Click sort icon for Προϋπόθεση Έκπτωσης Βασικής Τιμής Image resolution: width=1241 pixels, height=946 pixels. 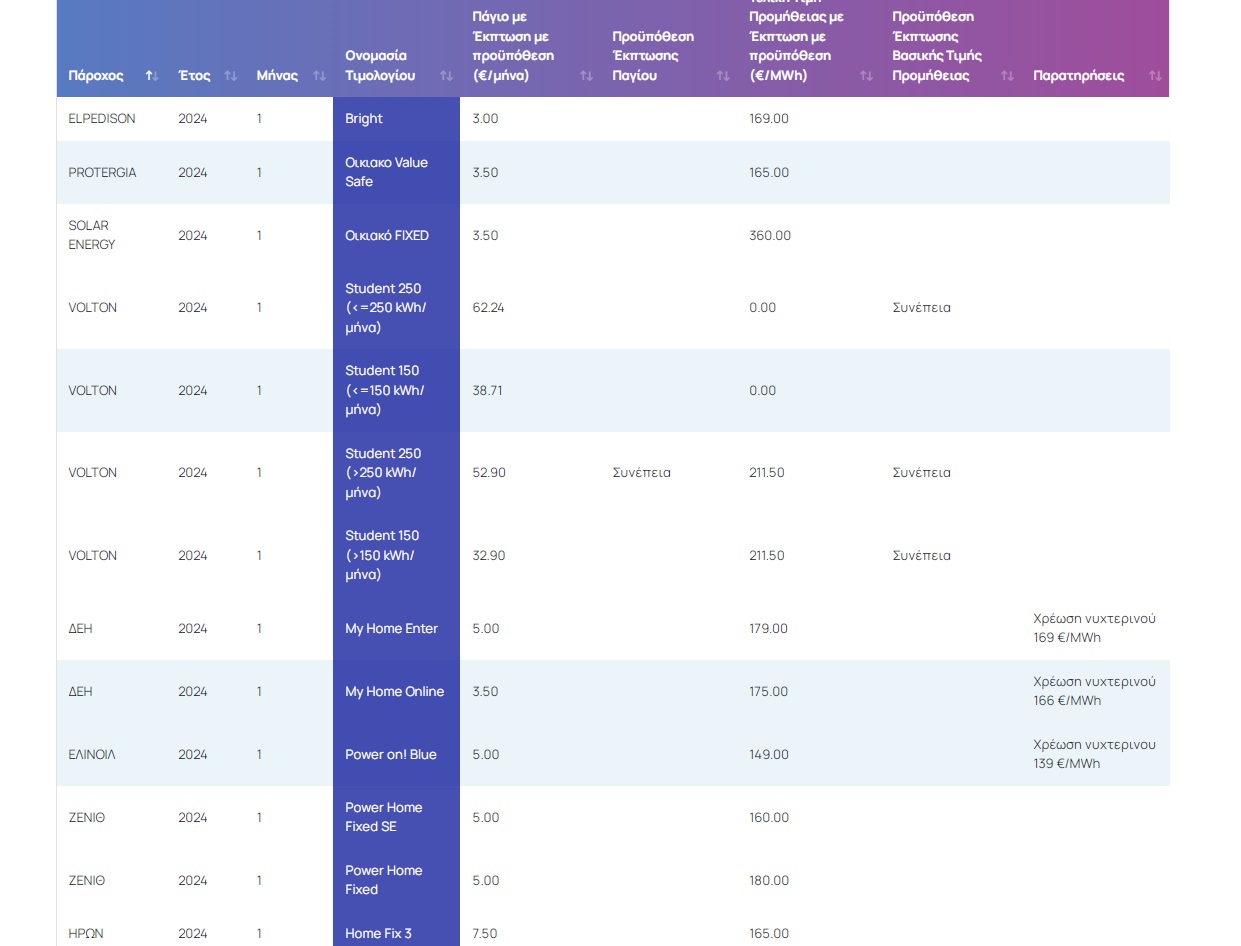pyautogui.click(x=1007, y=76)
